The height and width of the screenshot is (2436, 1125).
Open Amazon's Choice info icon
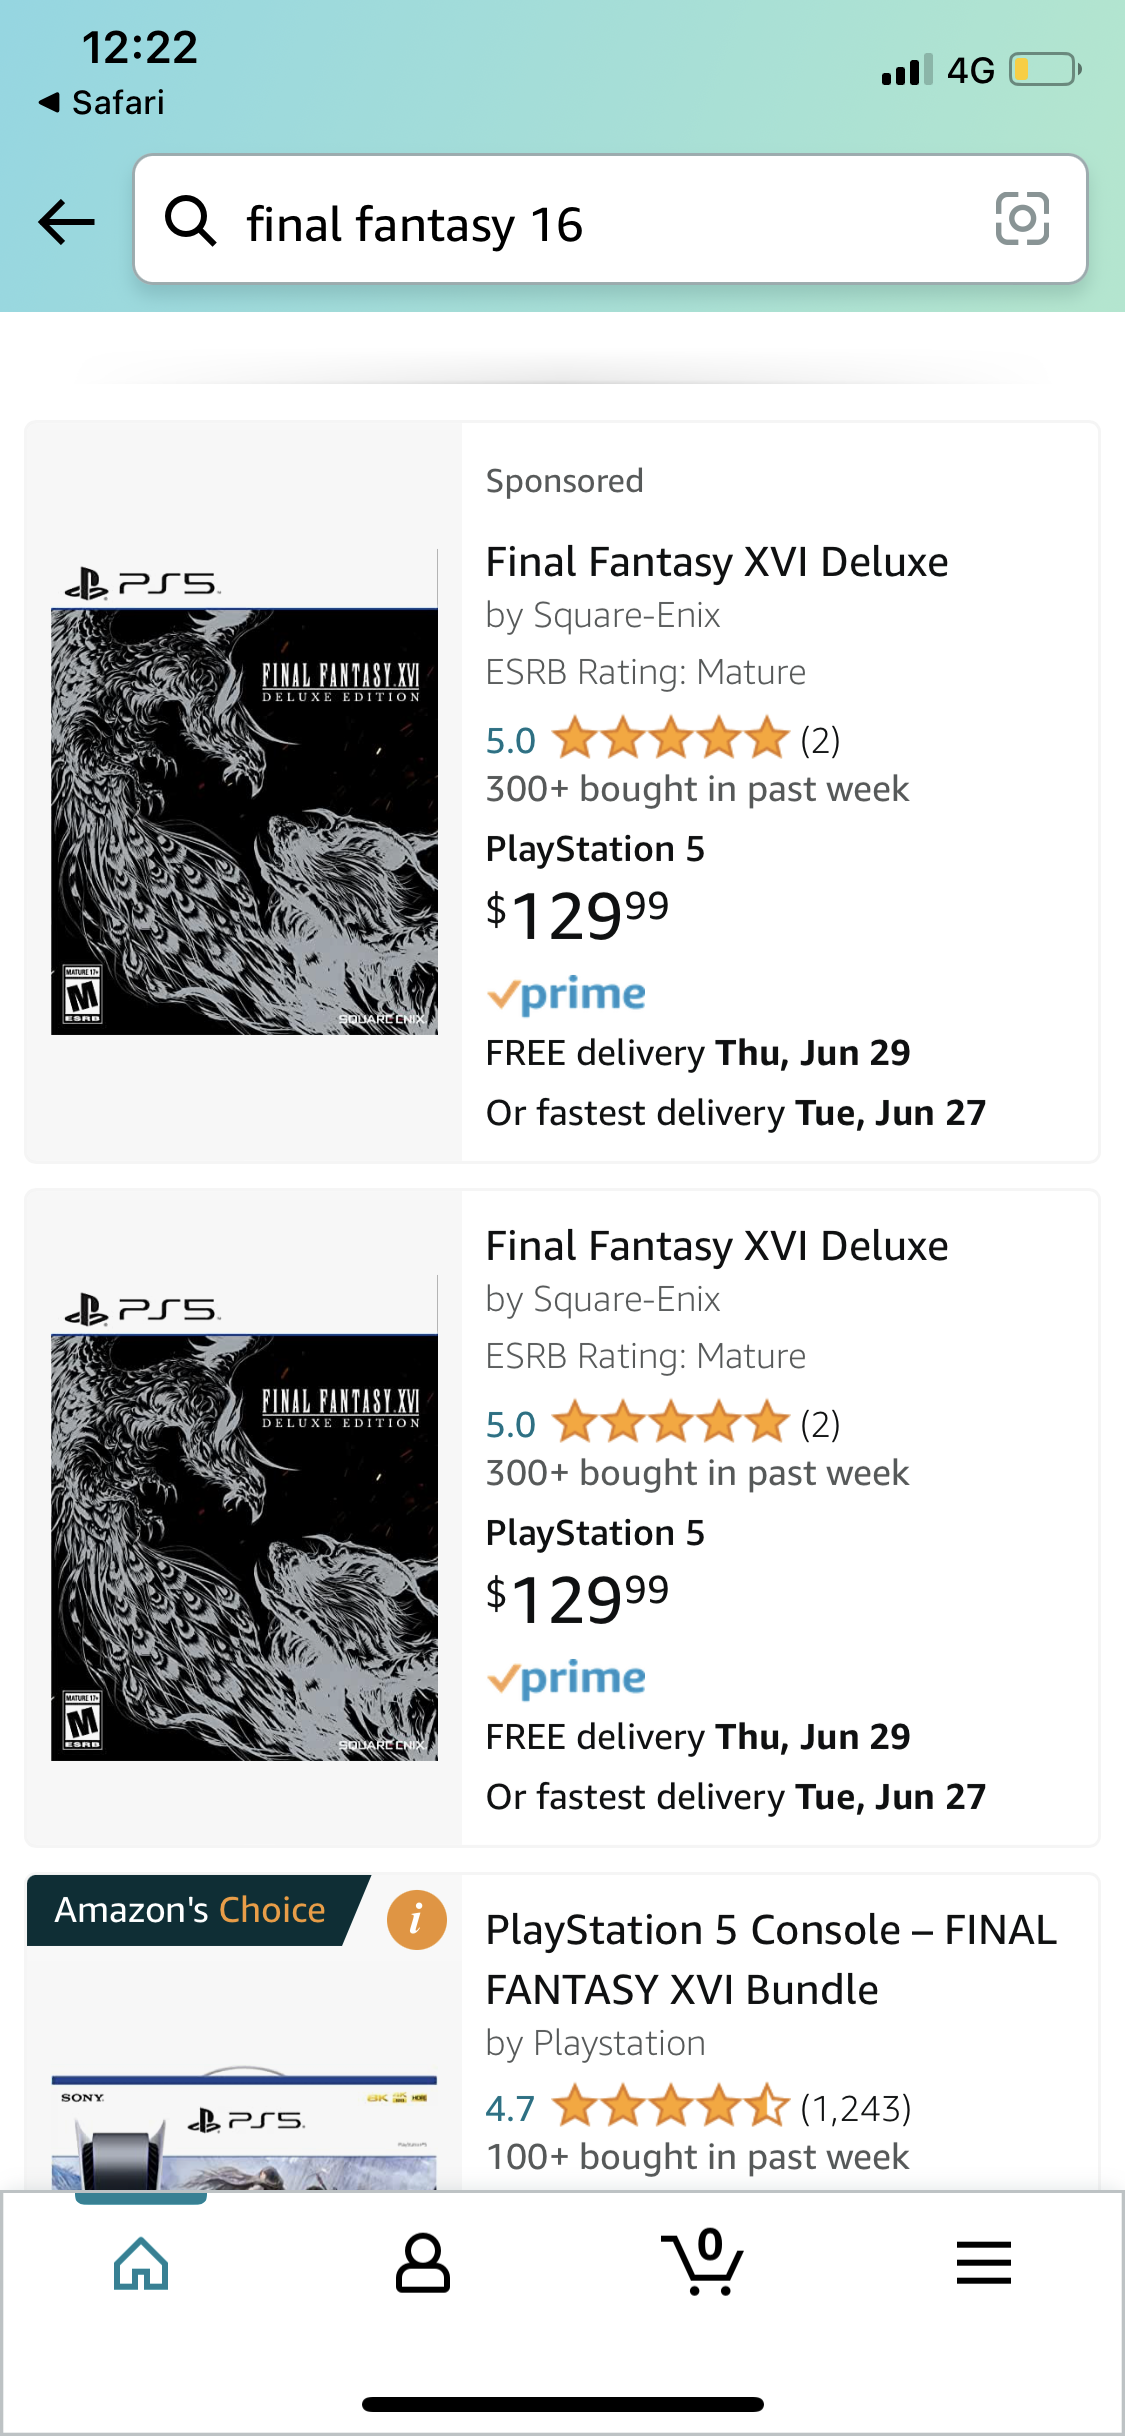click(416, 1920)
